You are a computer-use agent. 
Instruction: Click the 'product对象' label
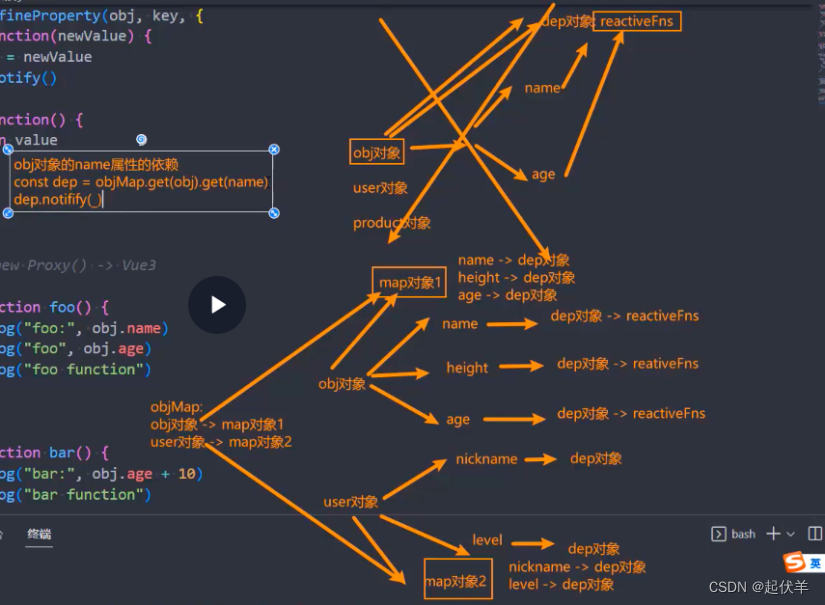coord(391,223)
